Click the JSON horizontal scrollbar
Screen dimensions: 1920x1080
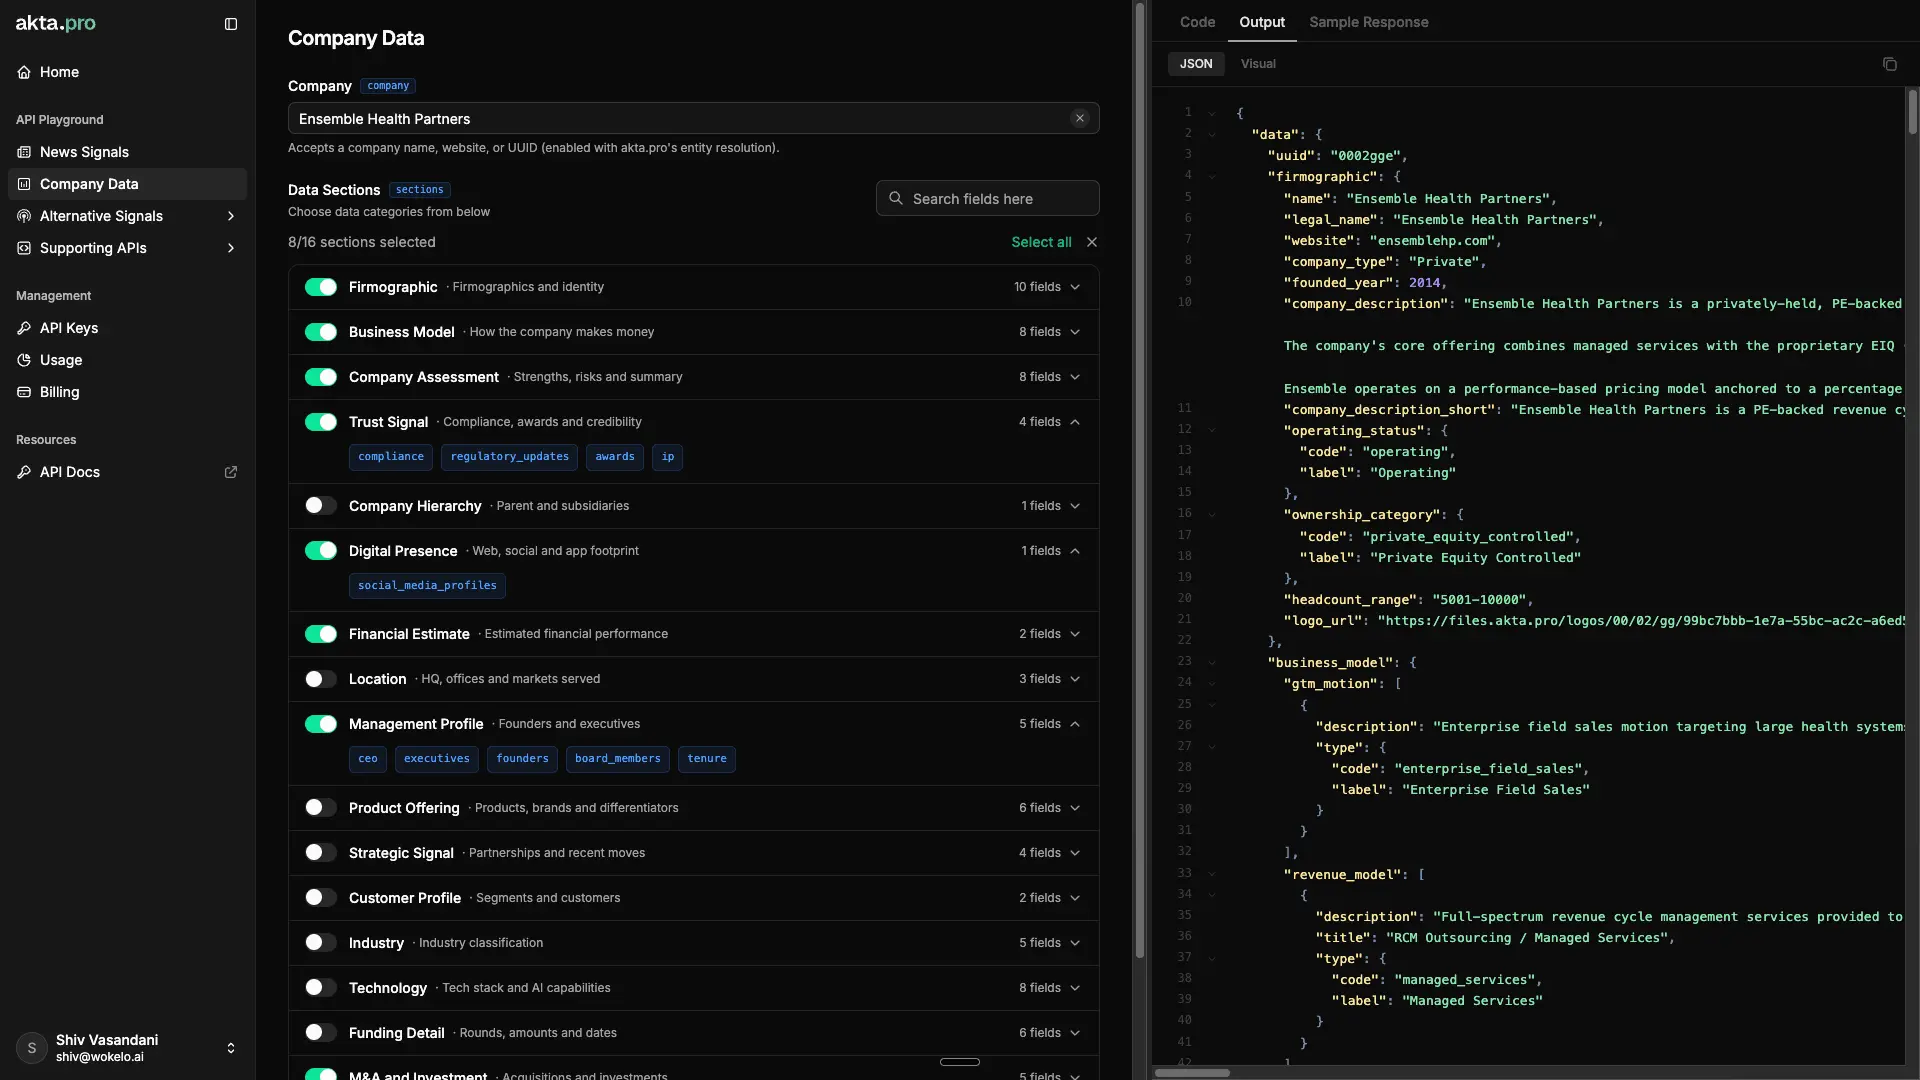pyautogui.click(x=1192, y=1073)
